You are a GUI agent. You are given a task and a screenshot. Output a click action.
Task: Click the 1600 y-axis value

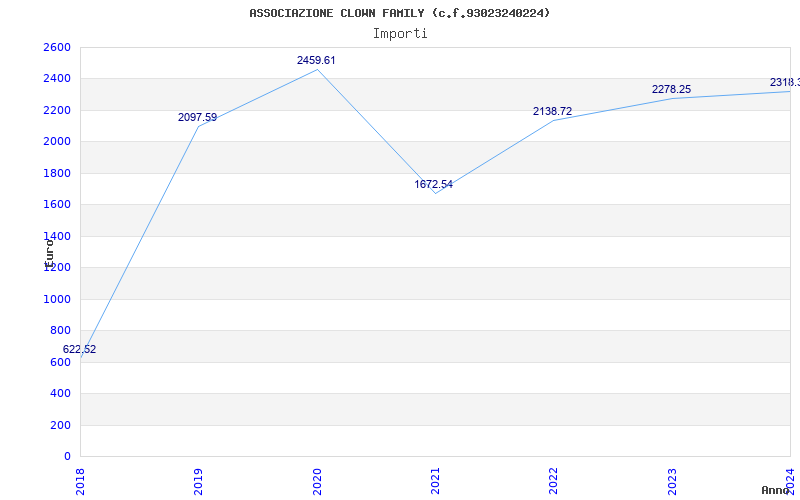point(57,205)
